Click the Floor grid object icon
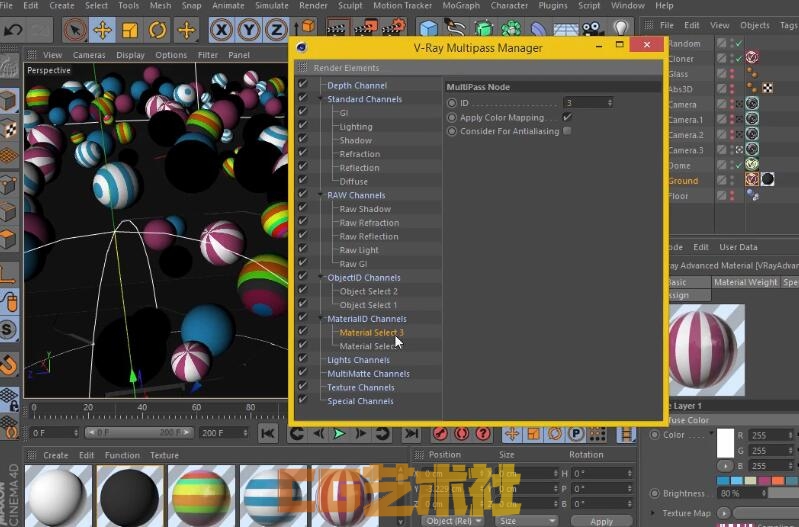799x527 pixels. 566,29
